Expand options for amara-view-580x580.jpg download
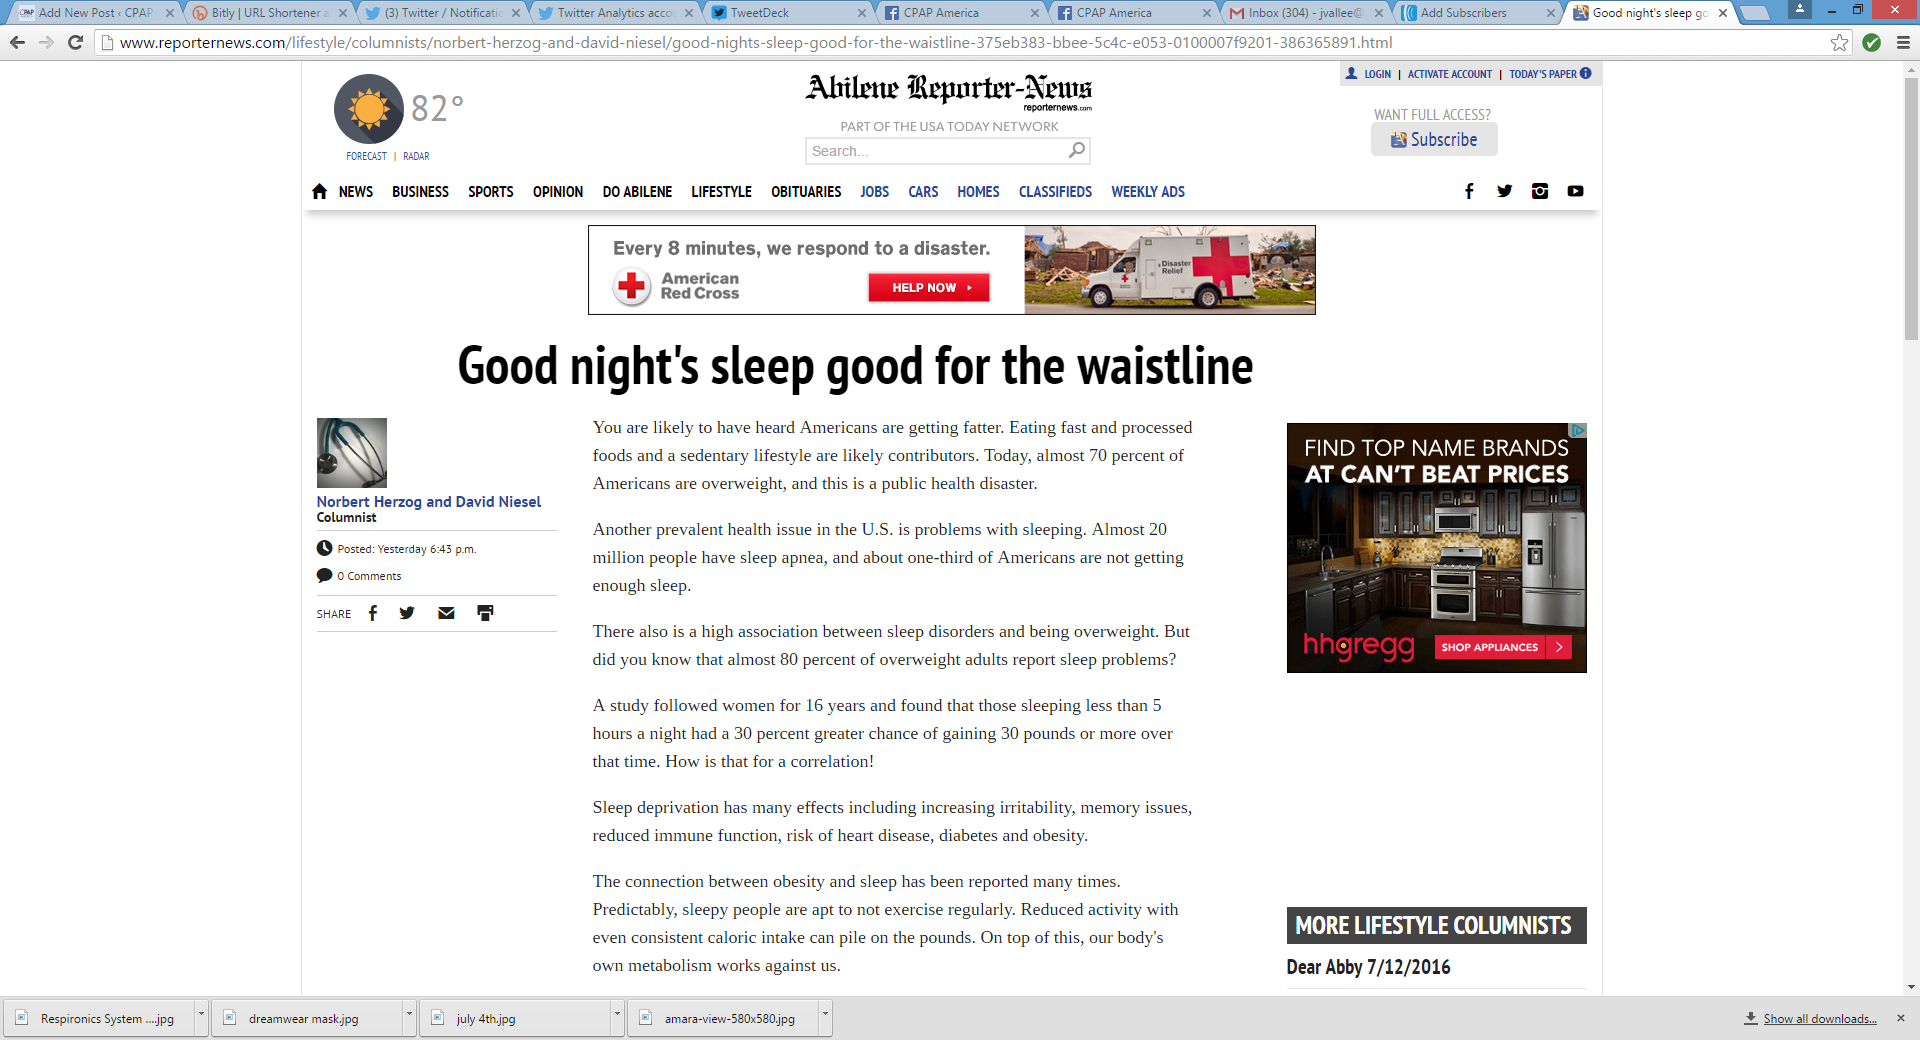 coord(825,1014)
